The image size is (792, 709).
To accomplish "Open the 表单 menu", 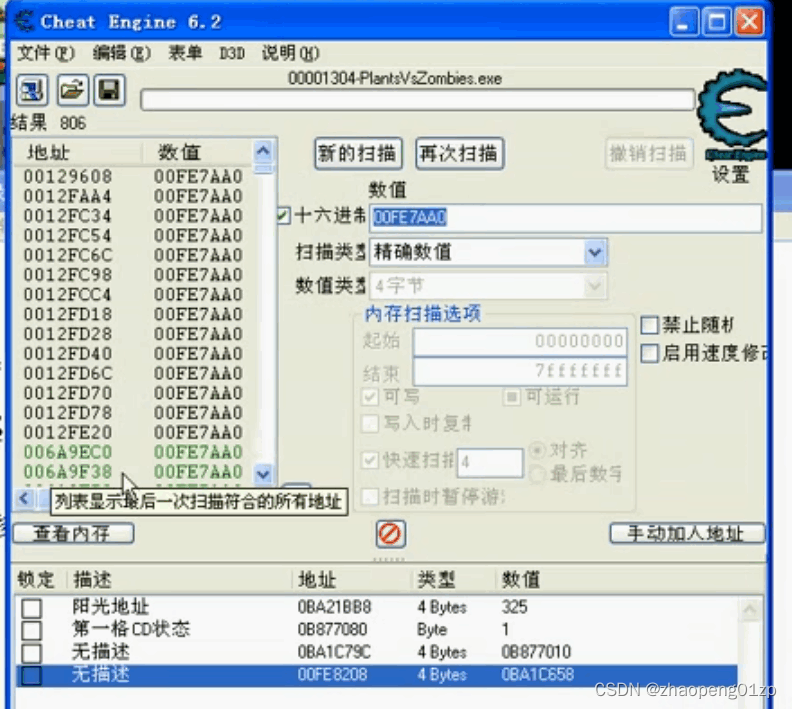I will 185,53.
